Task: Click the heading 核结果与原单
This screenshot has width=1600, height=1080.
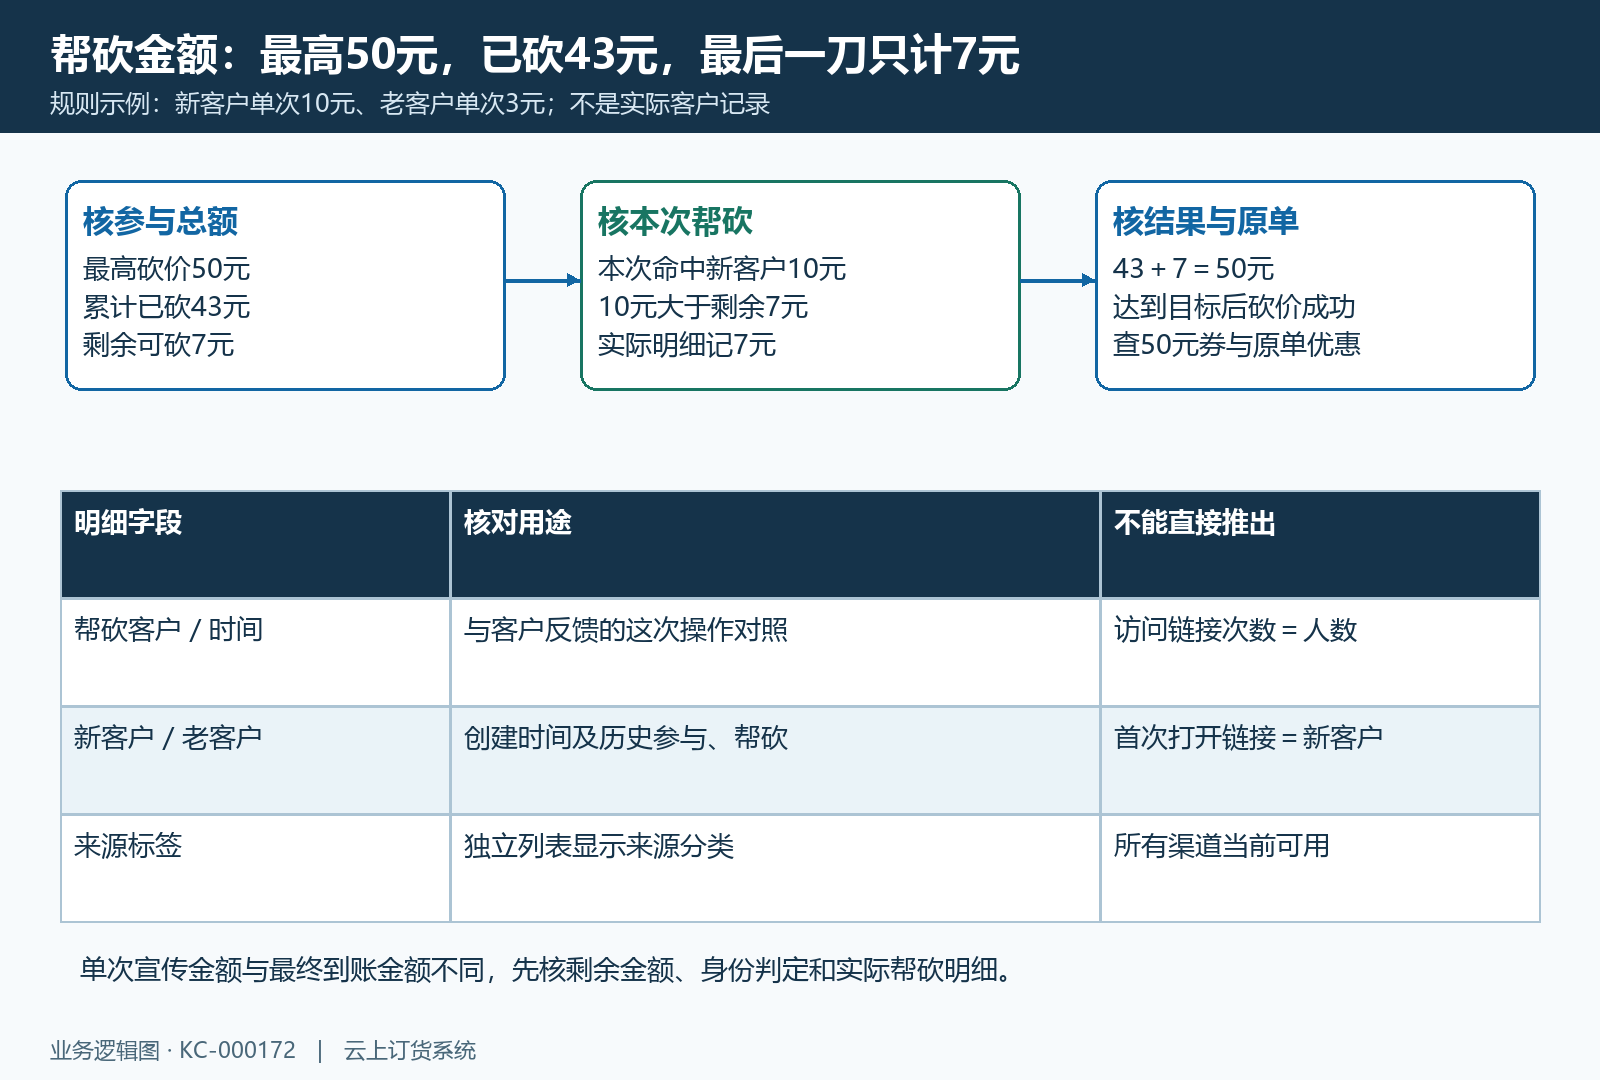Action: click(1205, 221)
